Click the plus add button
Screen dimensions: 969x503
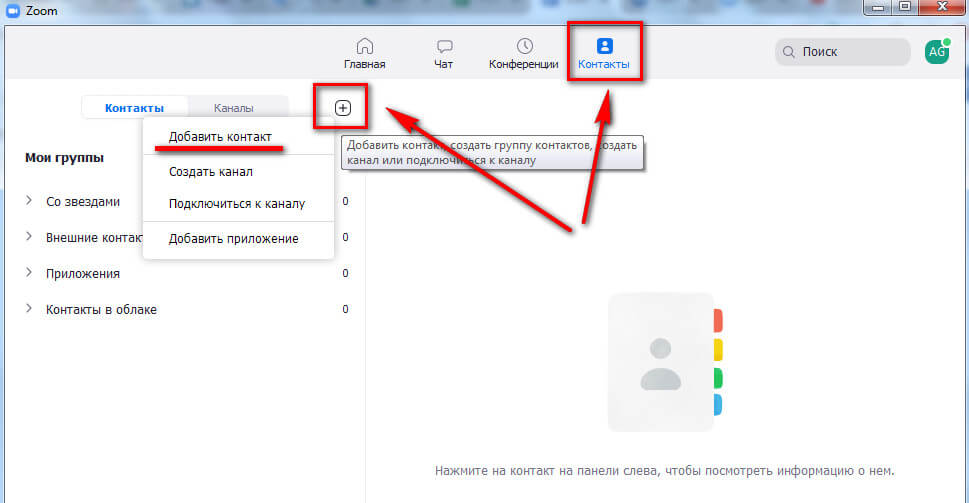[342, 108]
